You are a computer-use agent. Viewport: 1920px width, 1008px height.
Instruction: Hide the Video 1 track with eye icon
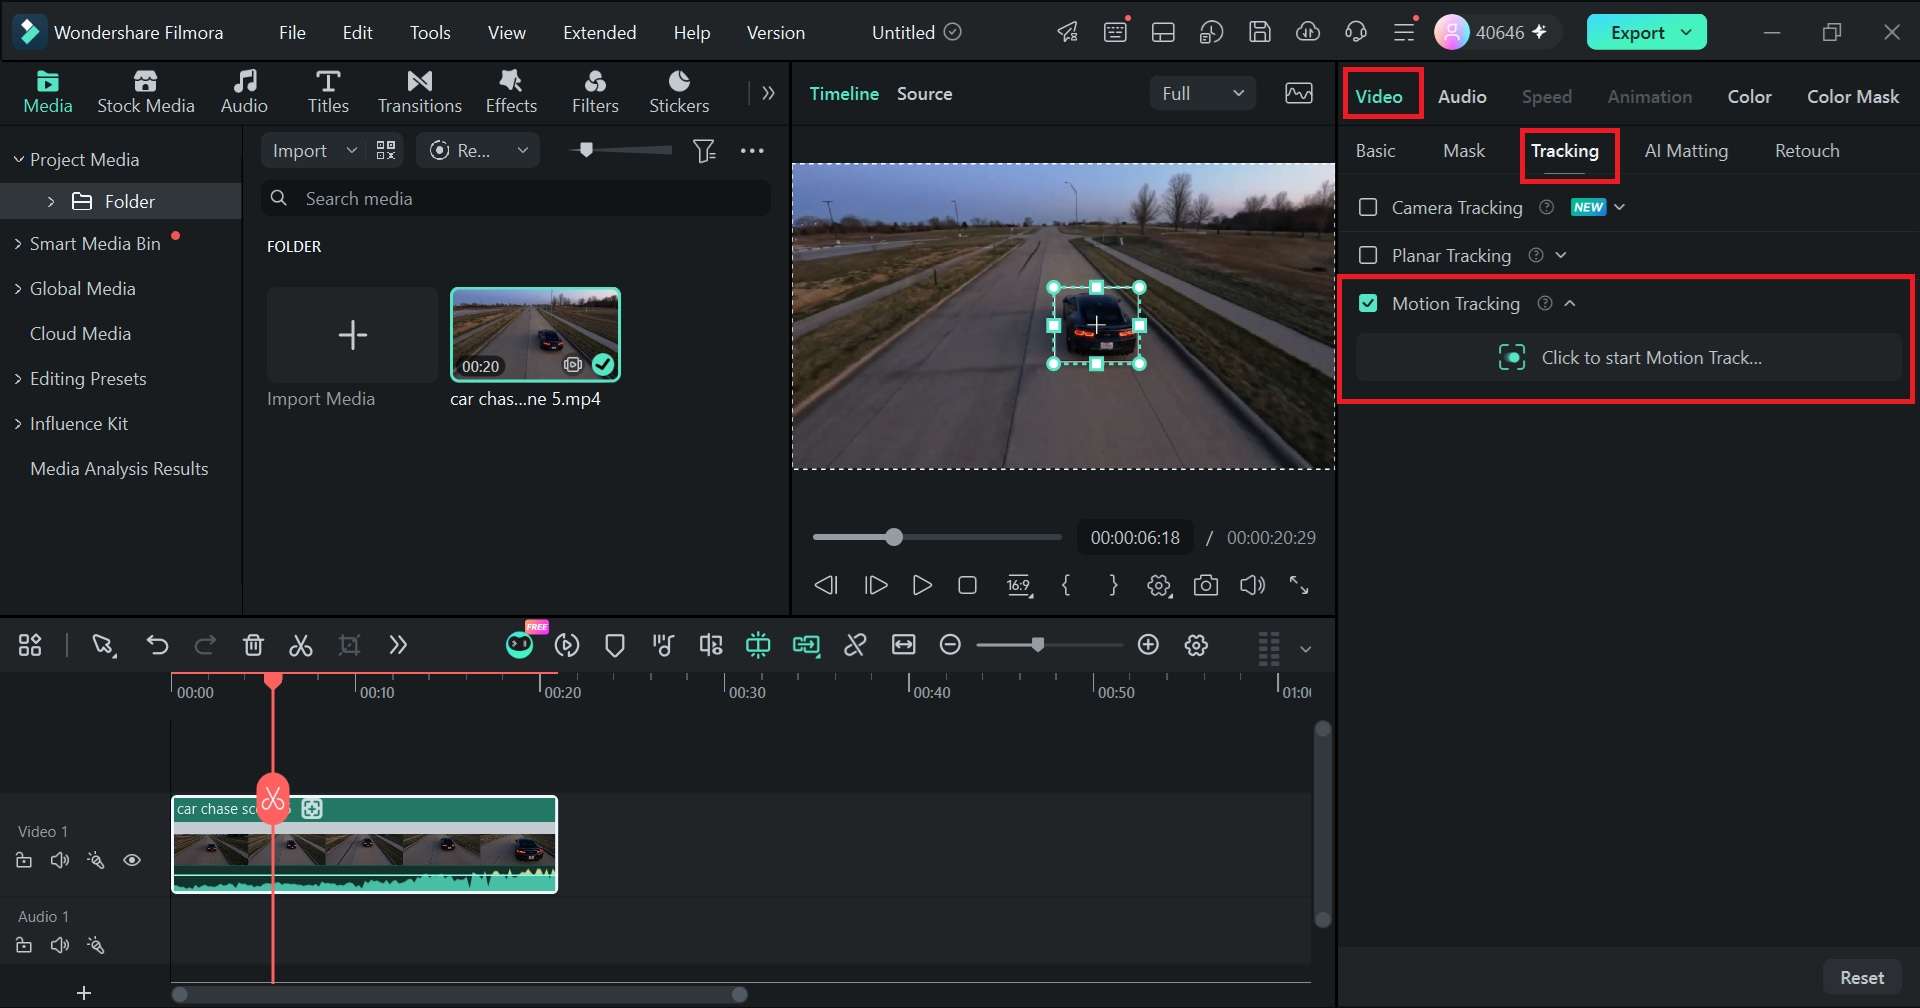tap(132, 861)
